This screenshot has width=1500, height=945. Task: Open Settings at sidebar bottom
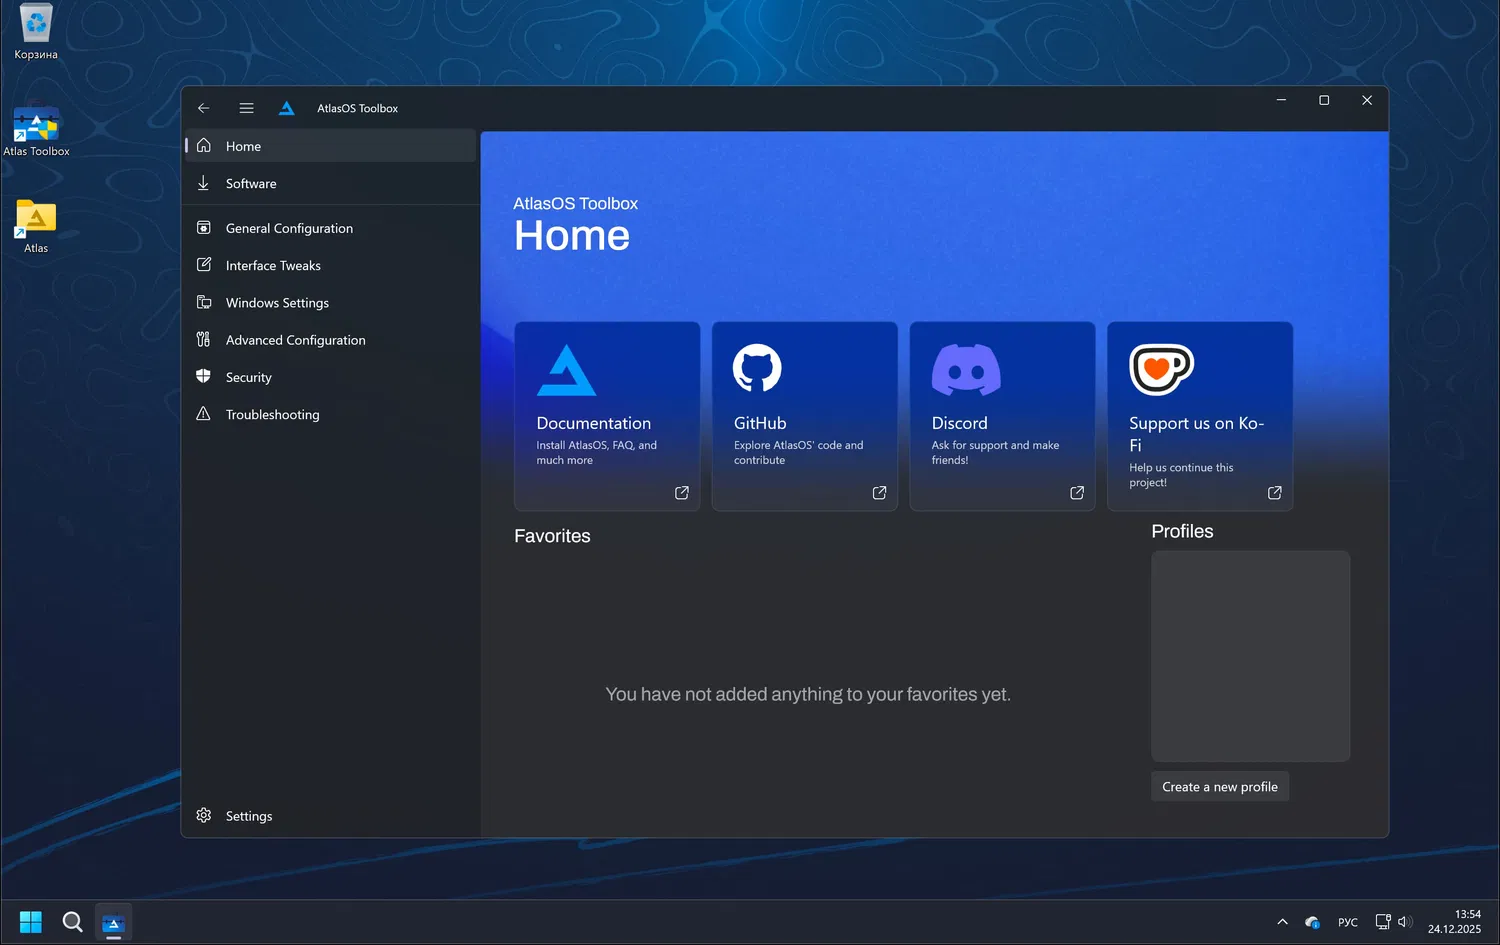[x=330, y=815]
